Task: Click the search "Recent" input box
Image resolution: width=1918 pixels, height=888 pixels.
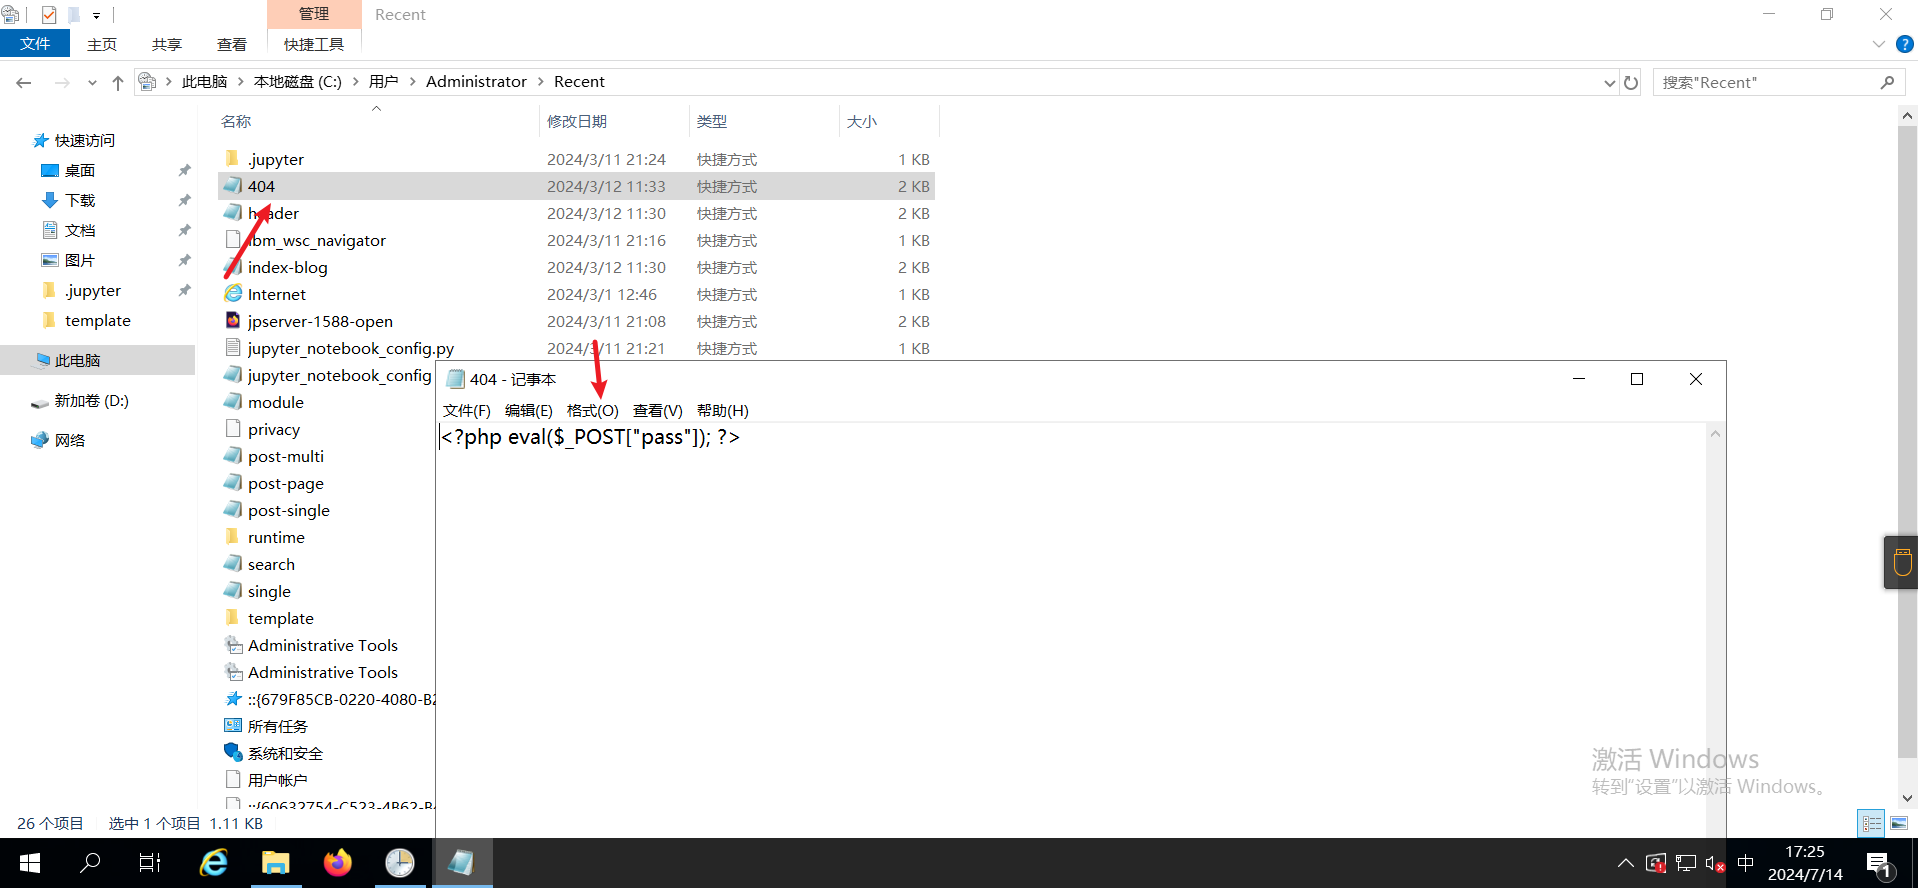Action: coord(1765,83)
